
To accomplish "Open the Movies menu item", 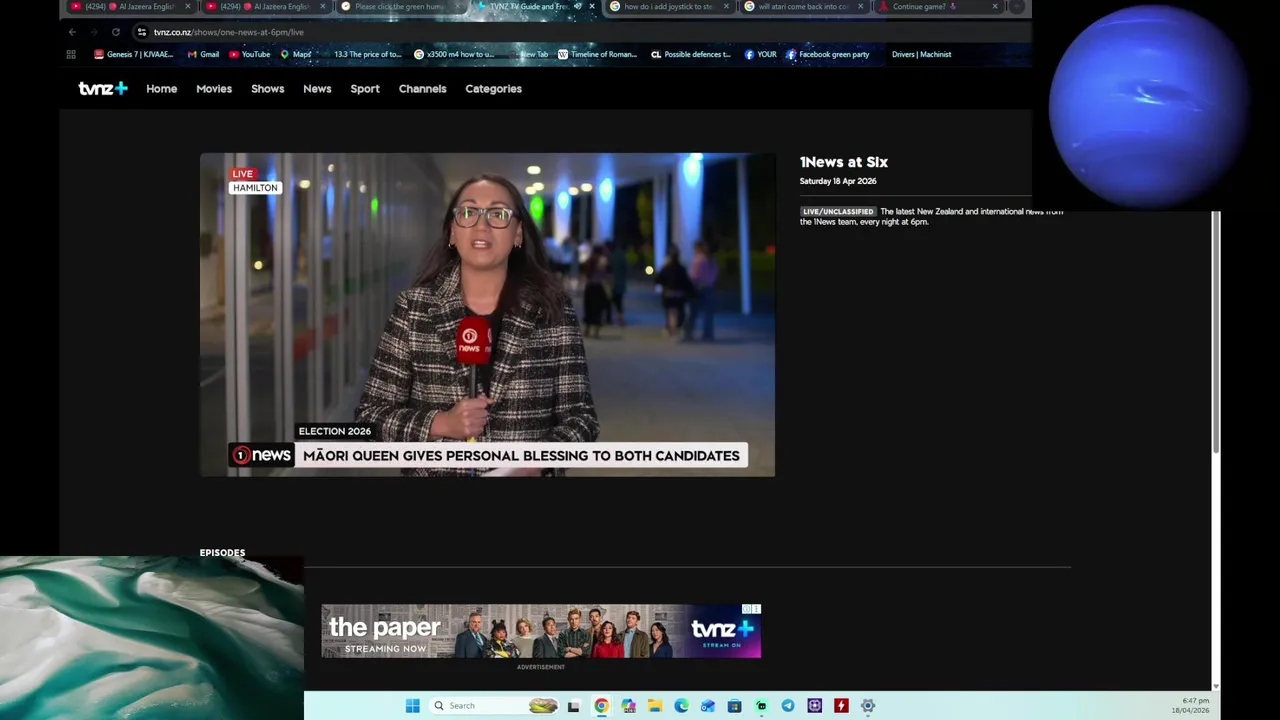I will 214,89.
